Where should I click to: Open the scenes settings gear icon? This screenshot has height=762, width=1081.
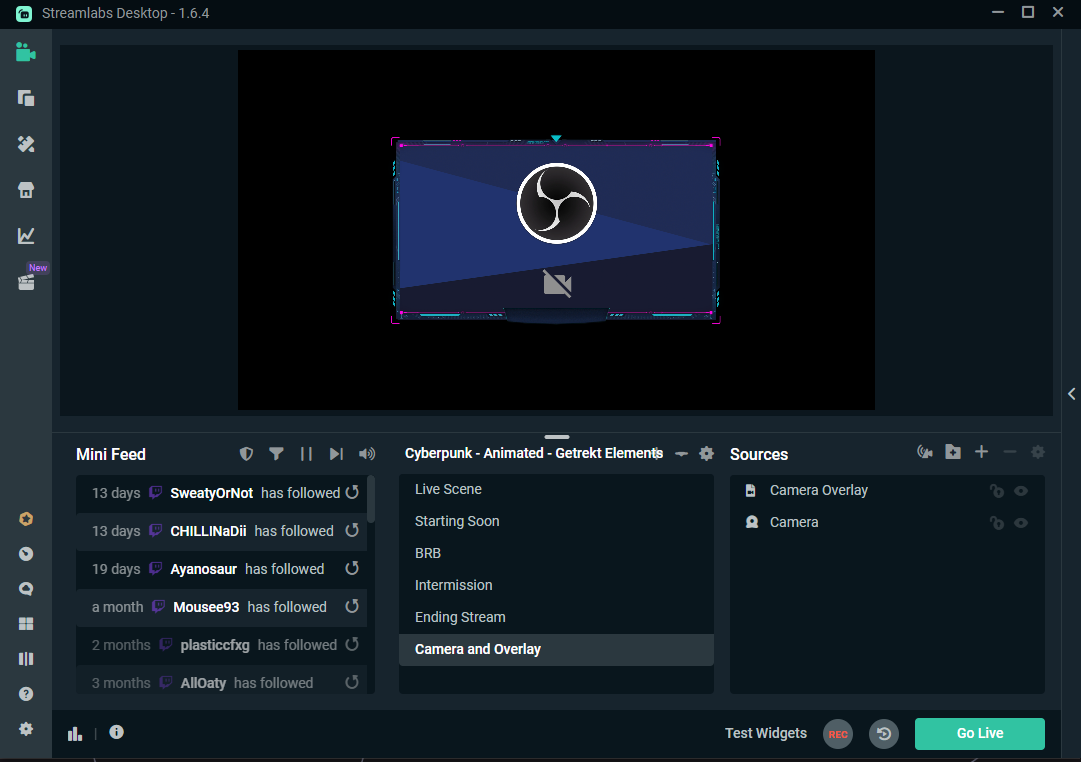tap(707, 454)
